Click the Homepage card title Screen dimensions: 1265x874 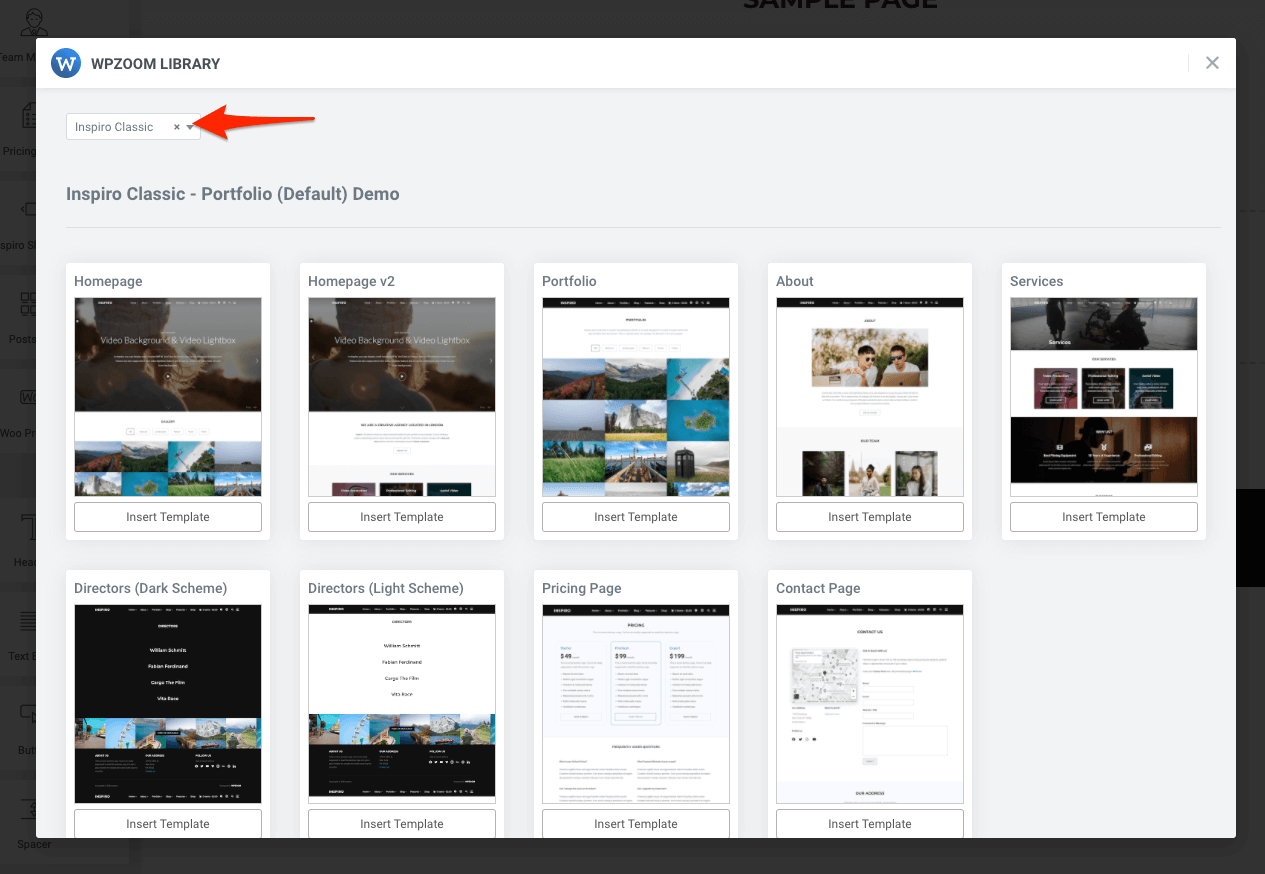[x=108, y=281]
